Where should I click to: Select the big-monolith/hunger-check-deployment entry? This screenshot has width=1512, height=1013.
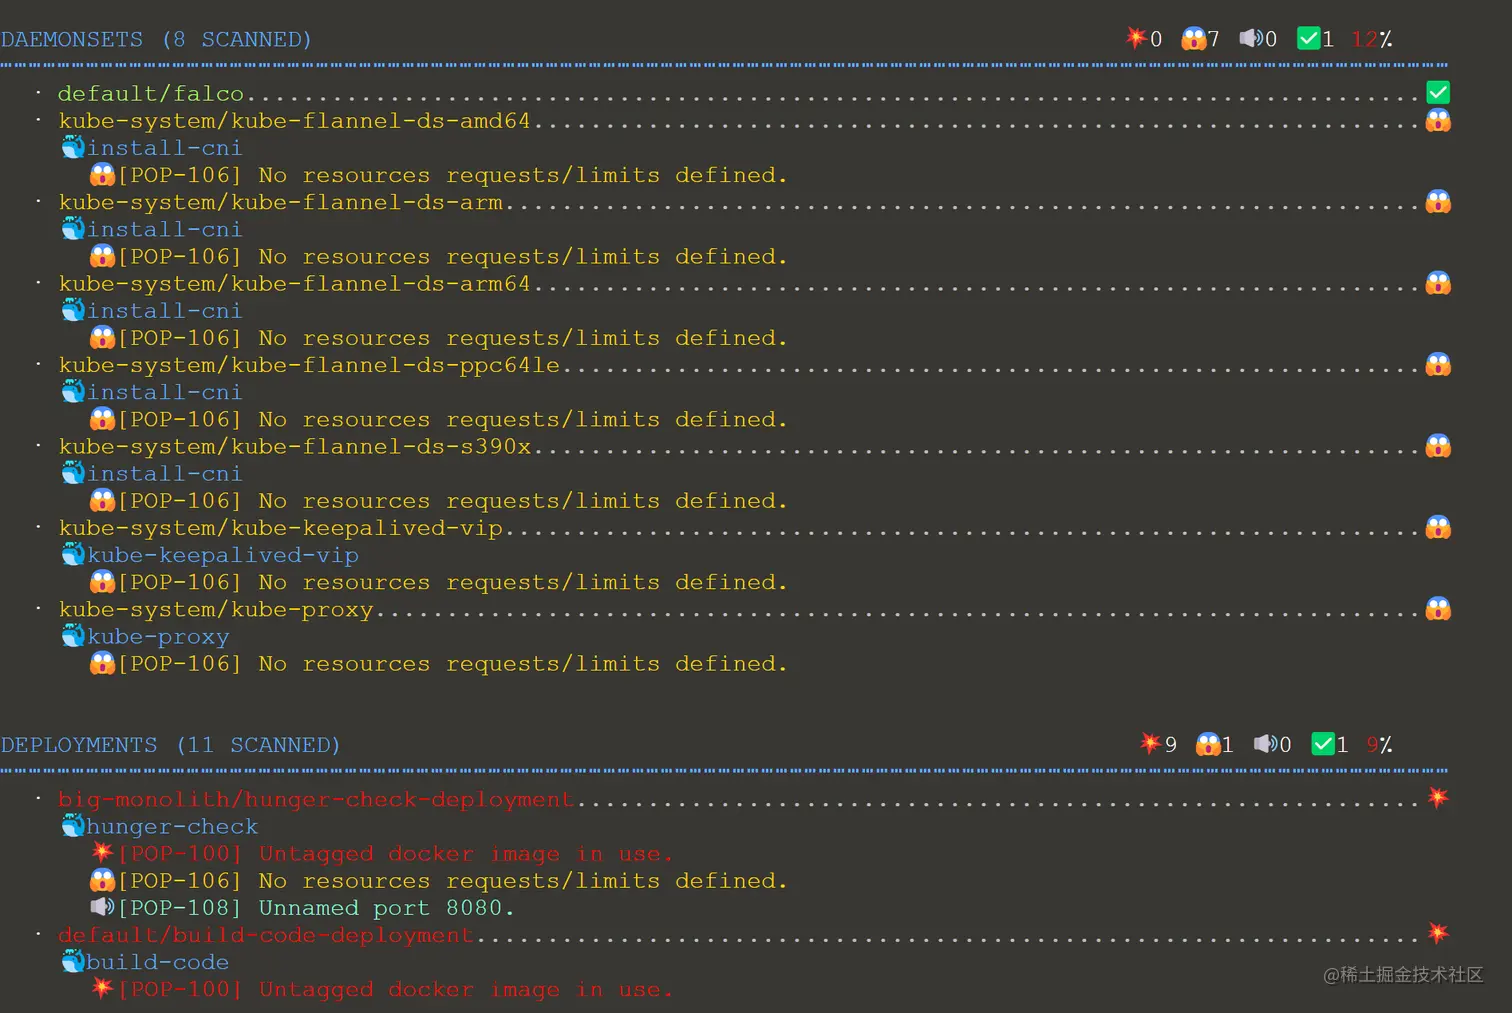(316, 799)
